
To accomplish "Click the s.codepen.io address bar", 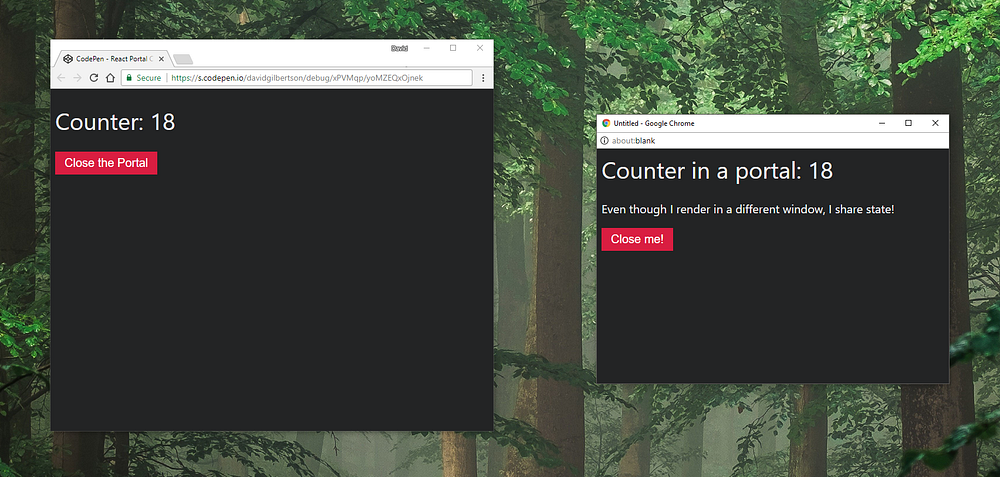I will point(297,78).
